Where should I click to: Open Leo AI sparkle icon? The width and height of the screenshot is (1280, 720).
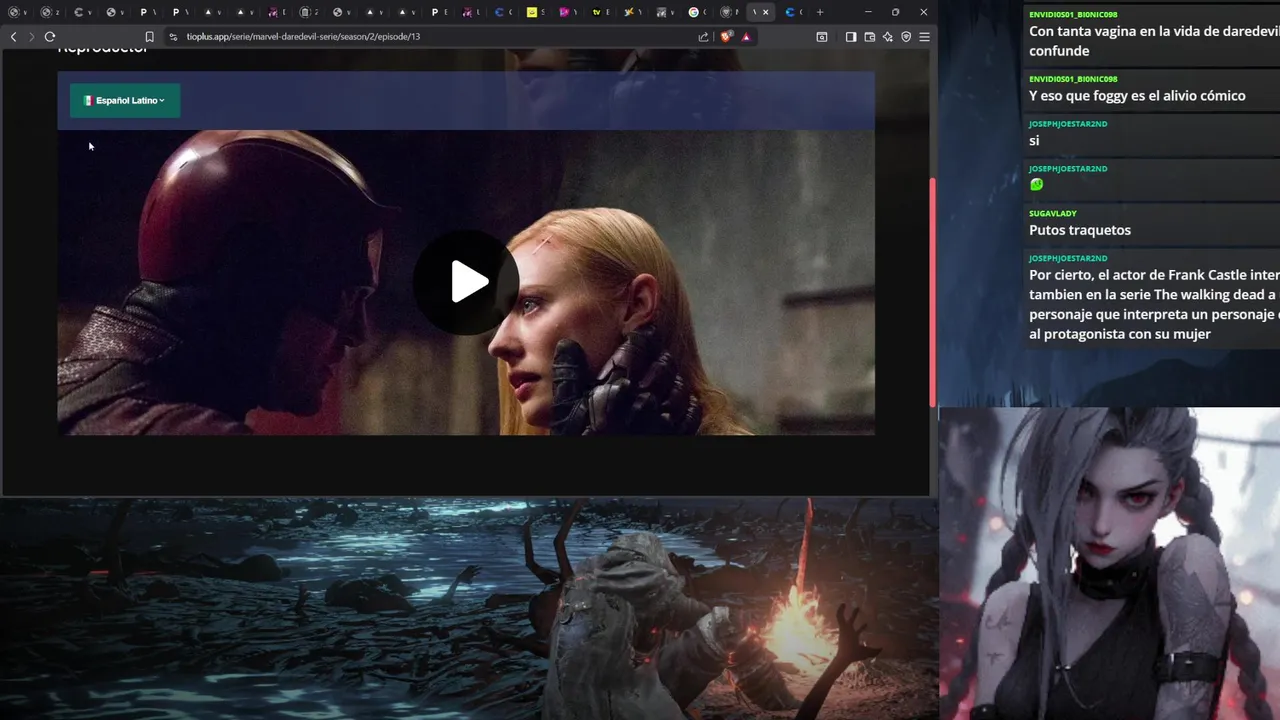(x=888, y=37)
